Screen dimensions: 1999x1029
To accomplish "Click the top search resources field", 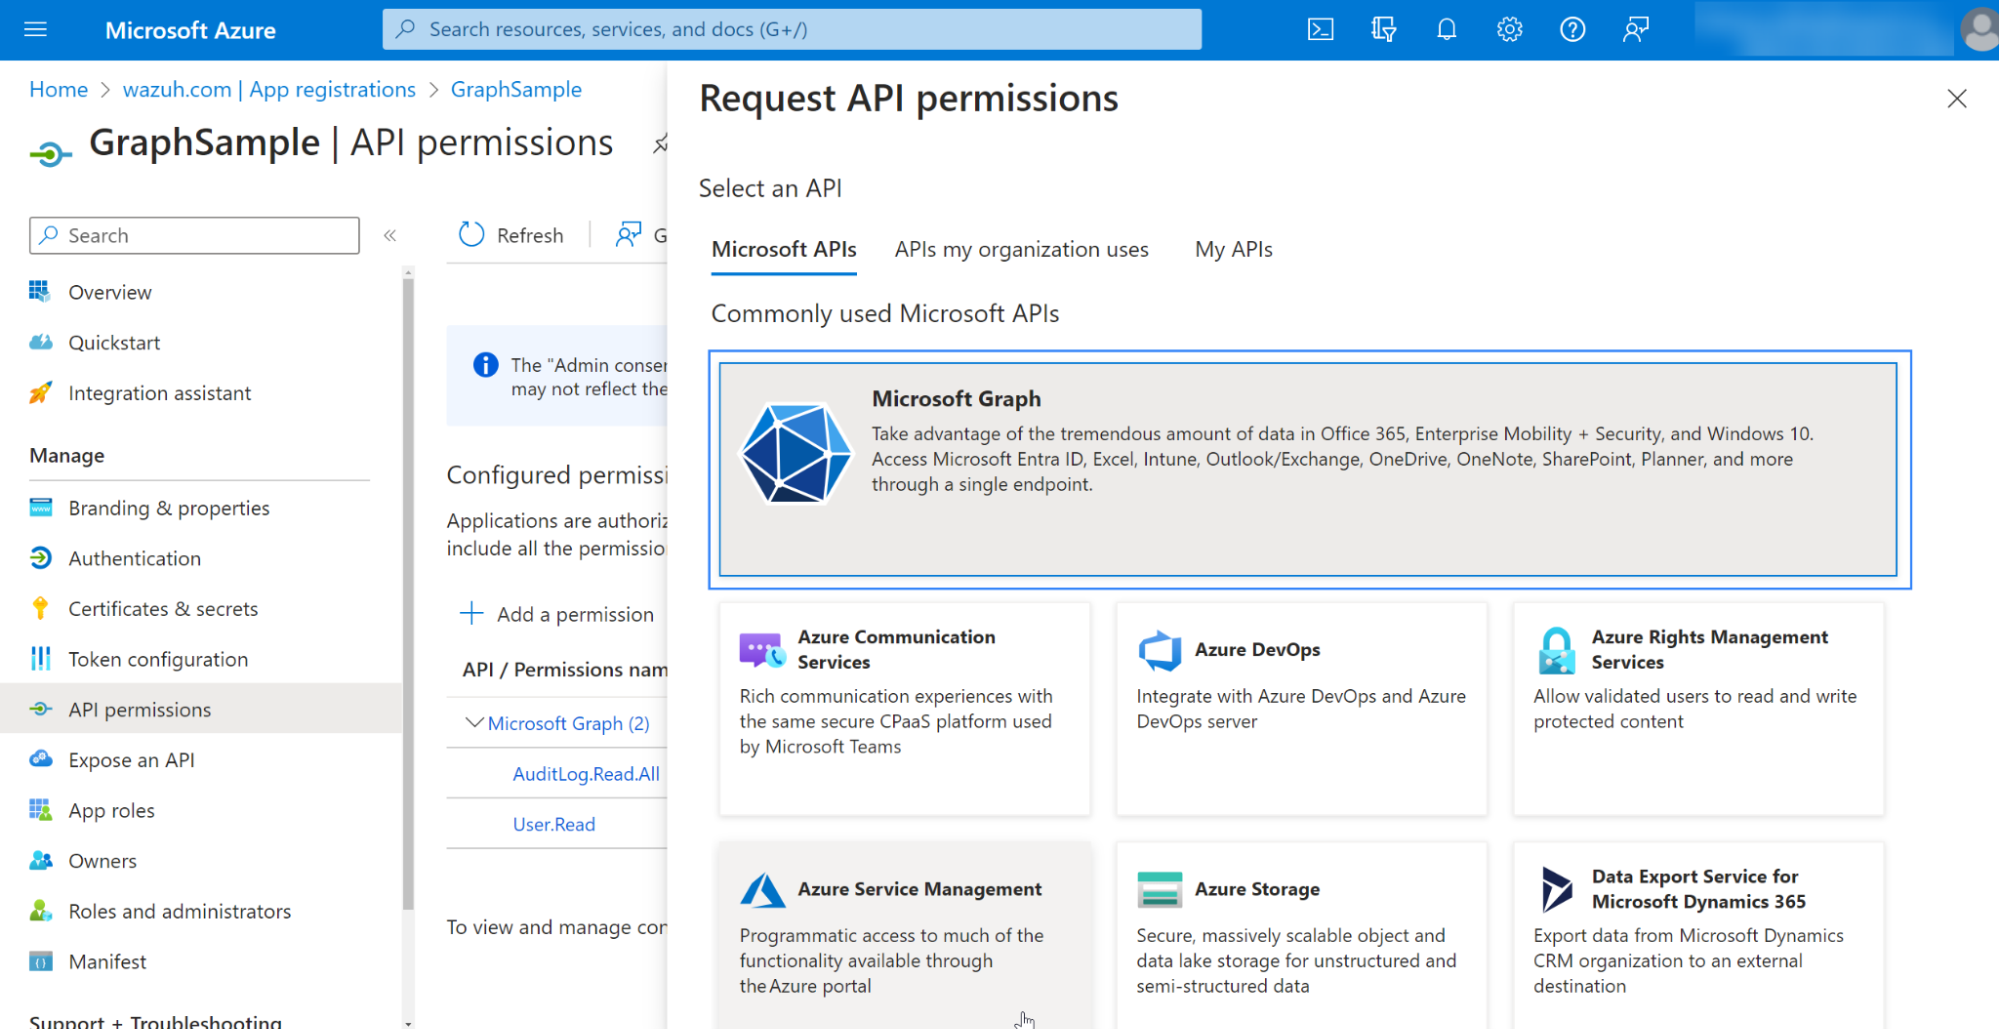I will pyautogui.click(x=791, y=30).
